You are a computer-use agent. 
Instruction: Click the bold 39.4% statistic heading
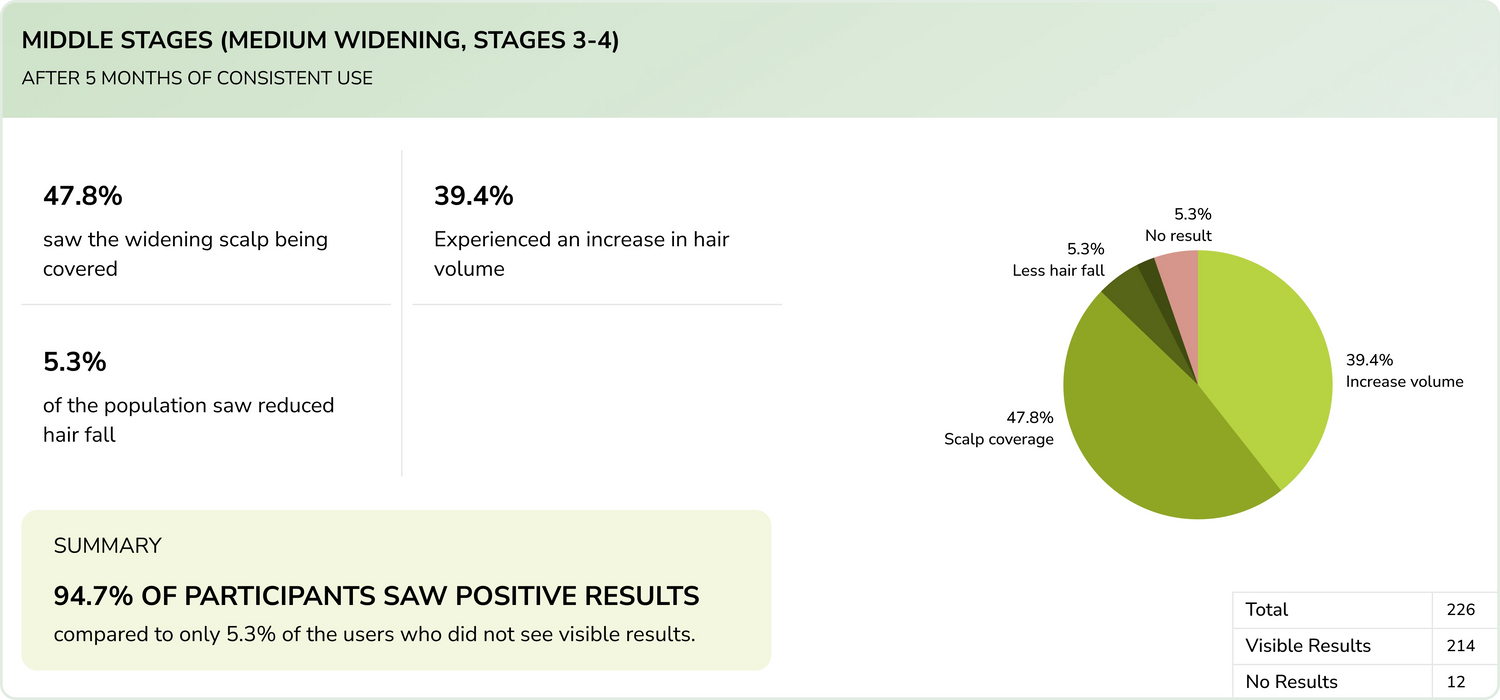(x=473, y=196)
